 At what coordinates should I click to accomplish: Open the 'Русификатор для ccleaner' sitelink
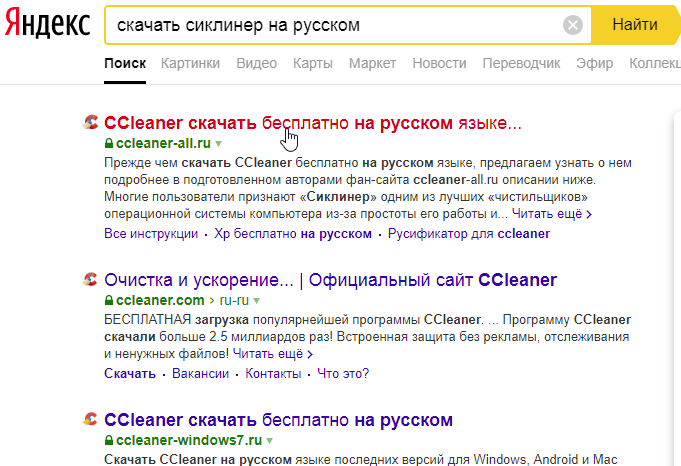(x=469, y=234)
